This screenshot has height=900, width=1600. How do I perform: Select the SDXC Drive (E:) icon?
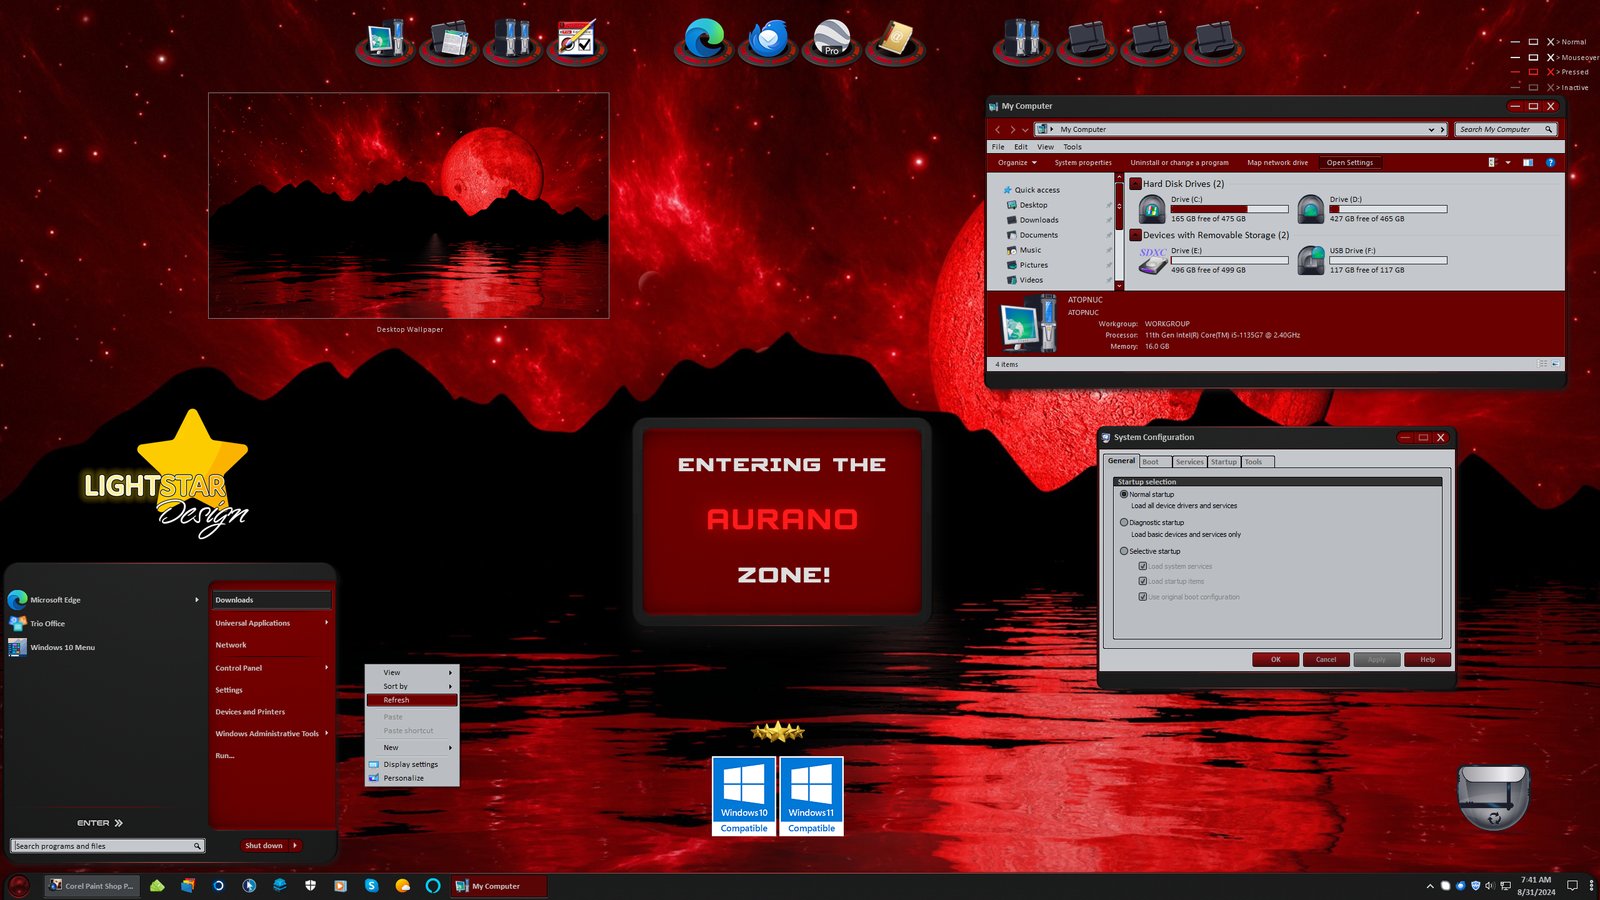click(x=1152, y=260)
